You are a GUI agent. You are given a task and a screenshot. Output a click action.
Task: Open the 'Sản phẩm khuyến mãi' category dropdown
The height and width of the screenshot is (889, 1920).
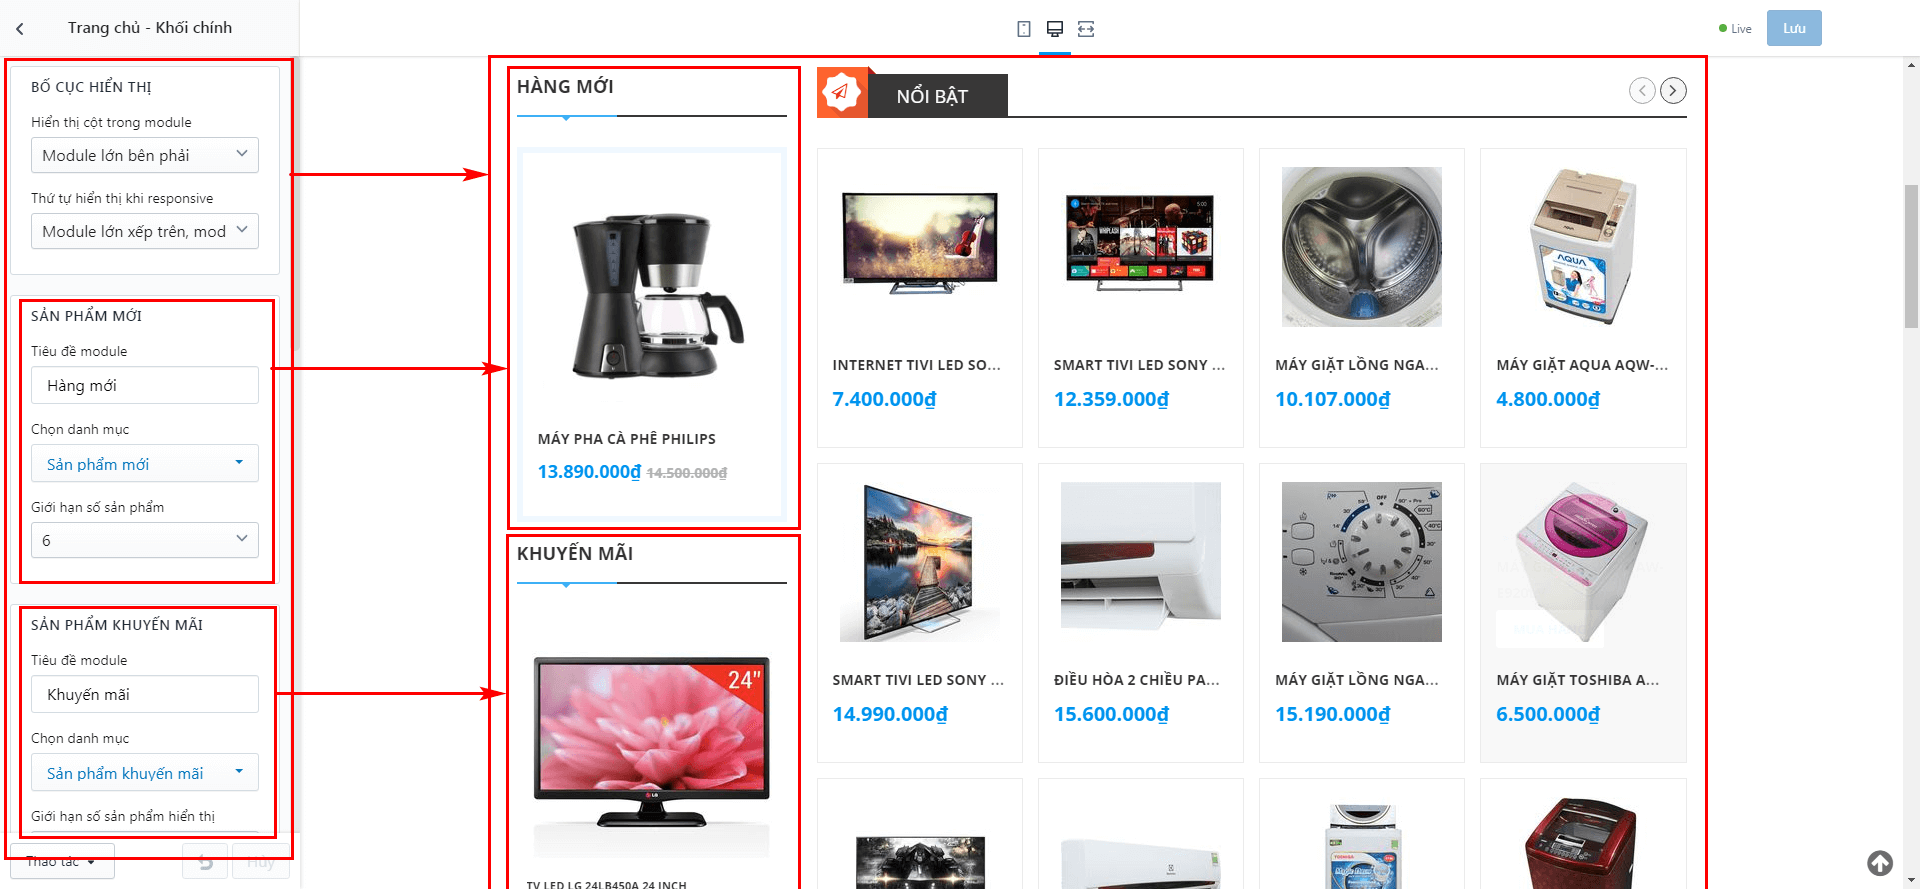click(145, 773)
